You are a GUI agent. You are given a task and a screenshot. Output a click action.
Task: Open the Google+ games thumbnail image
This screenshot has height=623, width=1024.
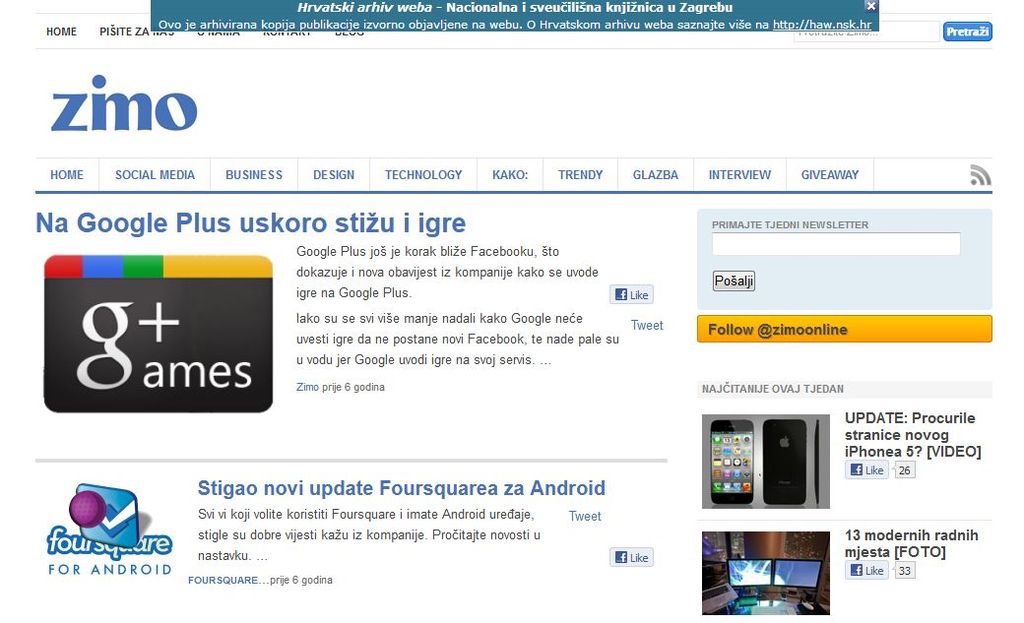(x=158, y=334)
